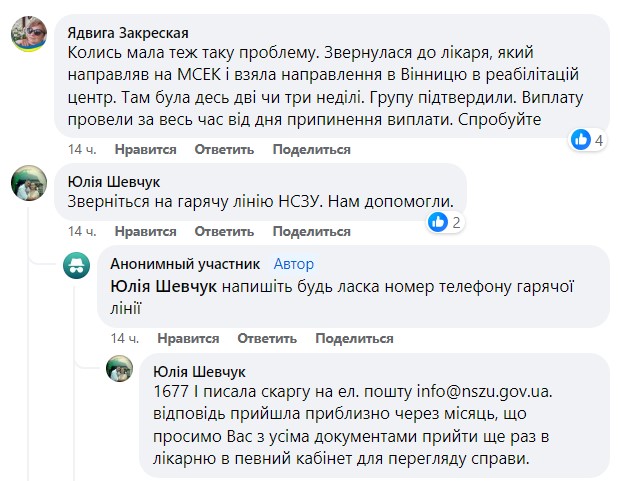Click Поделиться under the anonymous participant's reply
The image size is (619, 481).
click(x=354, y=338)
